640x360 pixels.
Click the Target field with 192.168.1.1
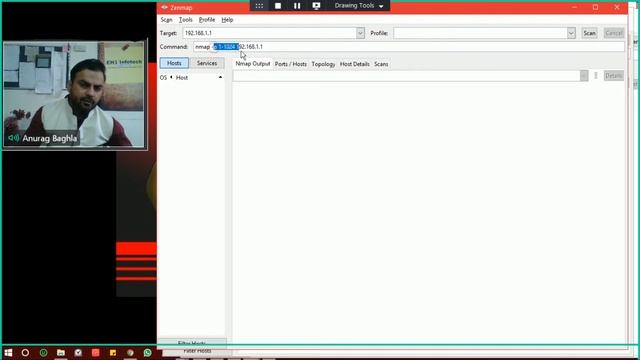pos(269,33)
